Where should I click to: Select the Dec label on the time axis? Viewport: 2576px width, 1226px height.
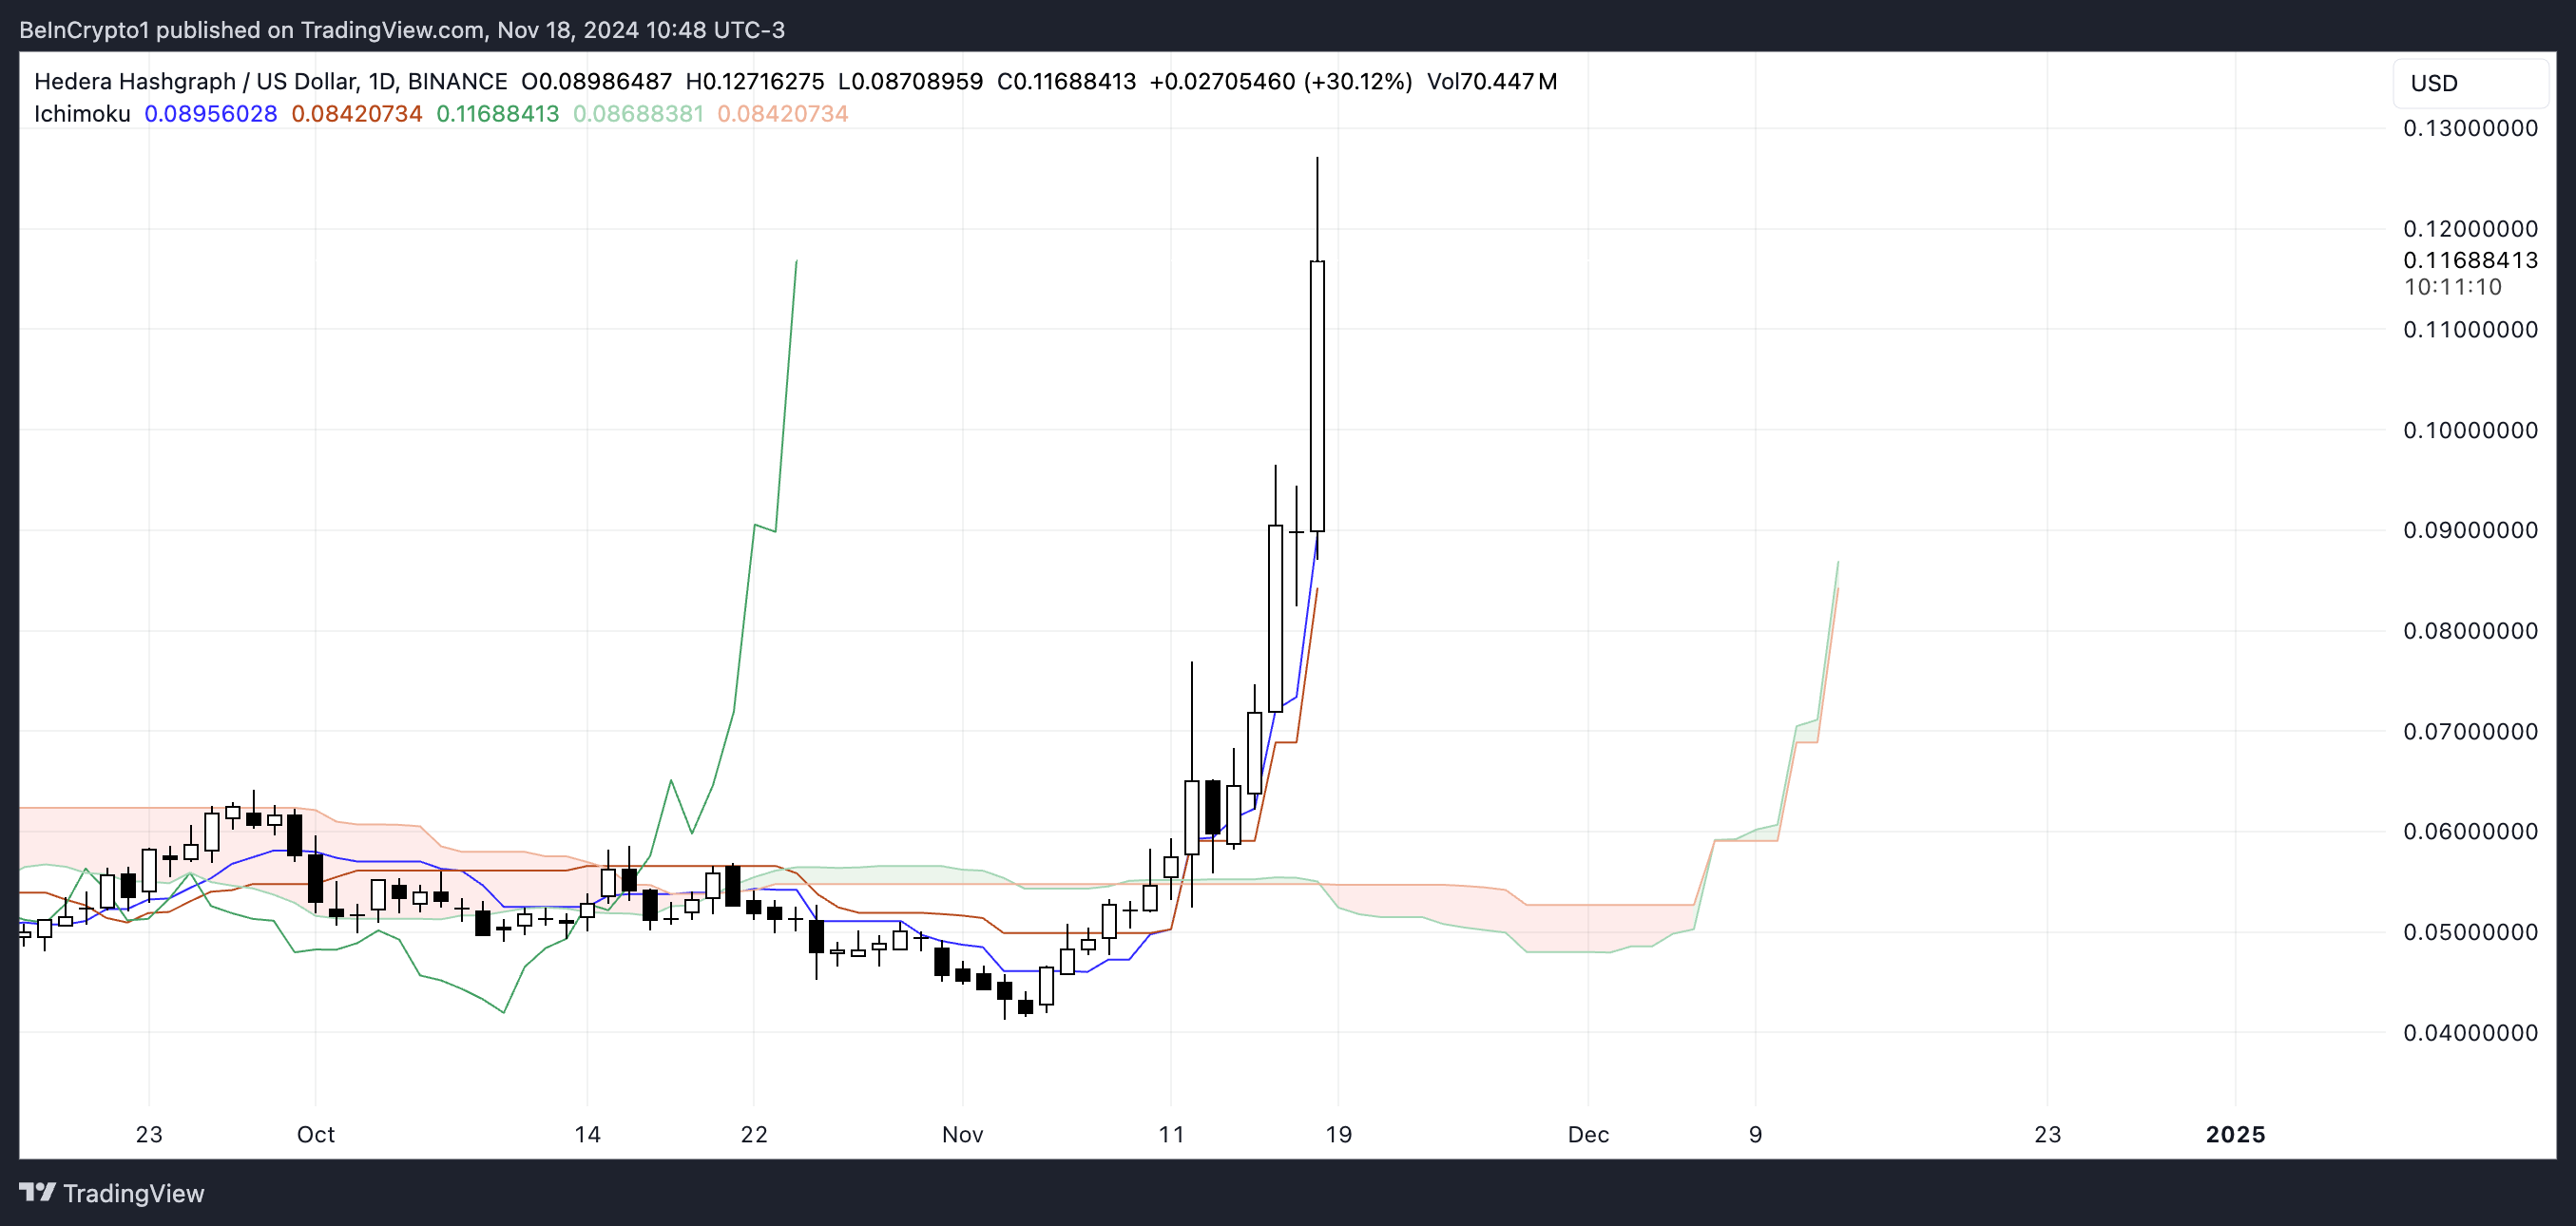(x=1589, y=1134)
